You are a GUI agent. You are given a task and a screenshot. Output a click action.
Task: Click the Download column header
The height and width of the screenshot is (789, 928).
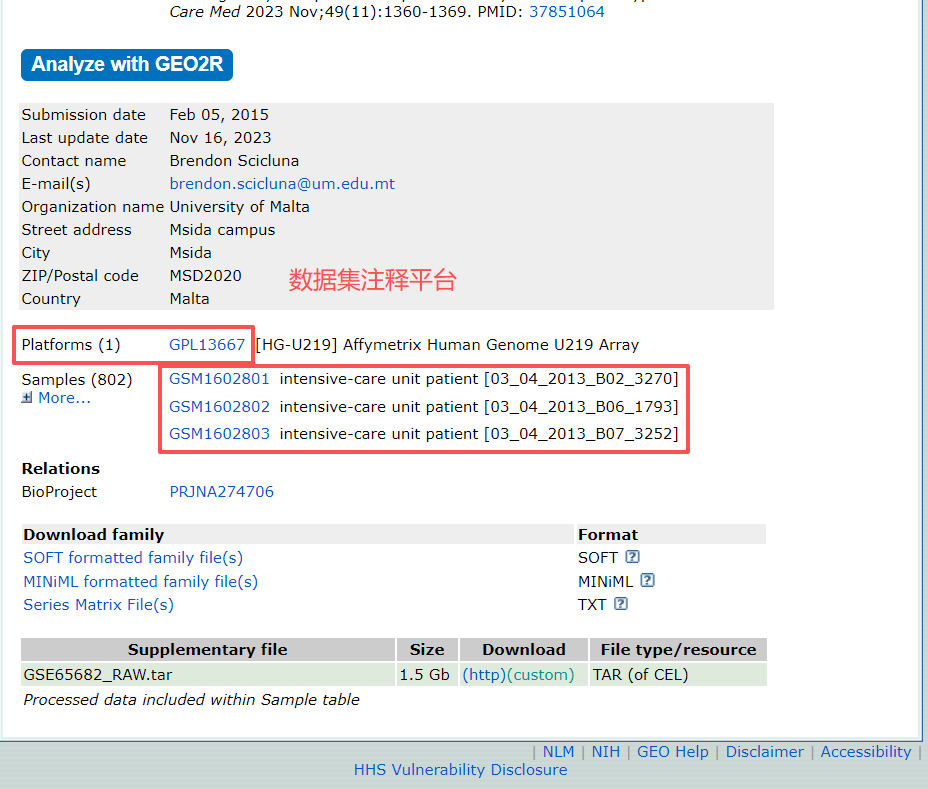point(524,649)
